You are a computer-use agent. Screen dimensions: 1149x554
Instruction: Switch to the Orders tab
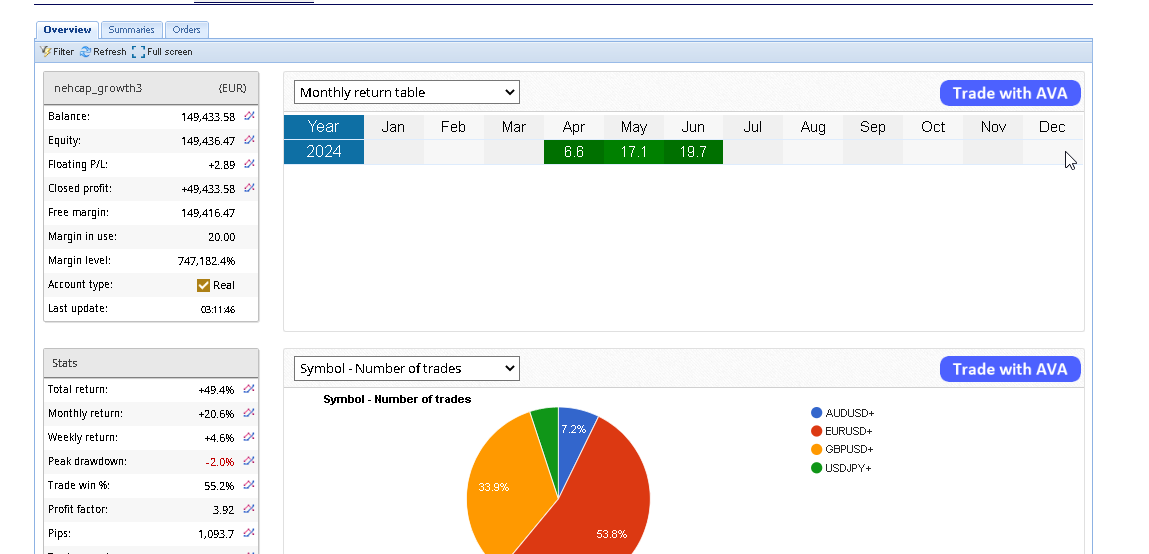click(186, 30)
